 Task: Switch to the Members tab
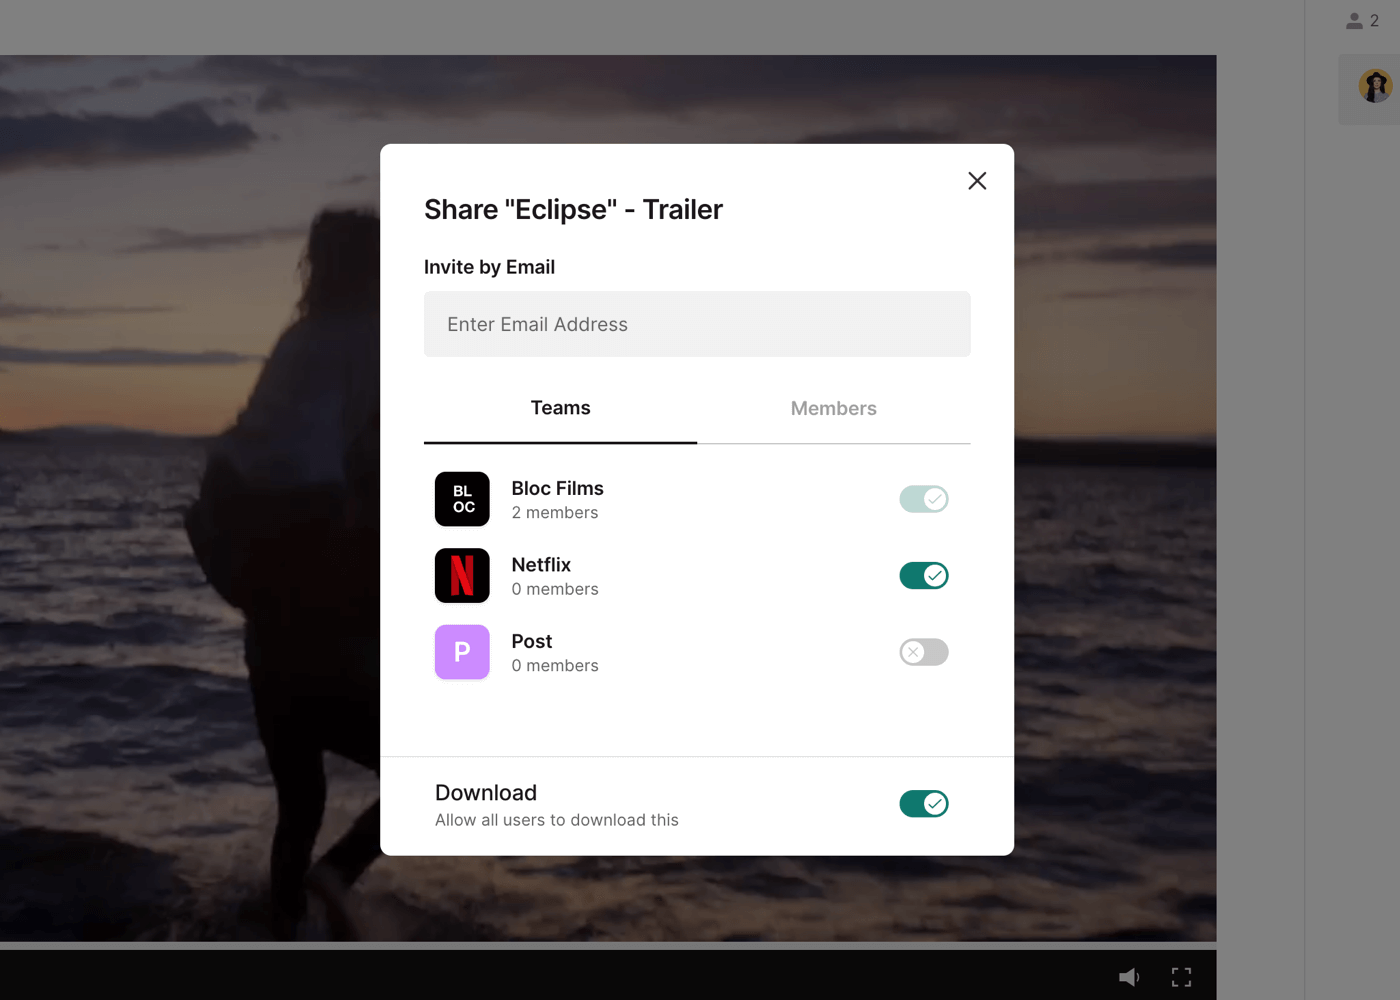[x=833, y=408]
